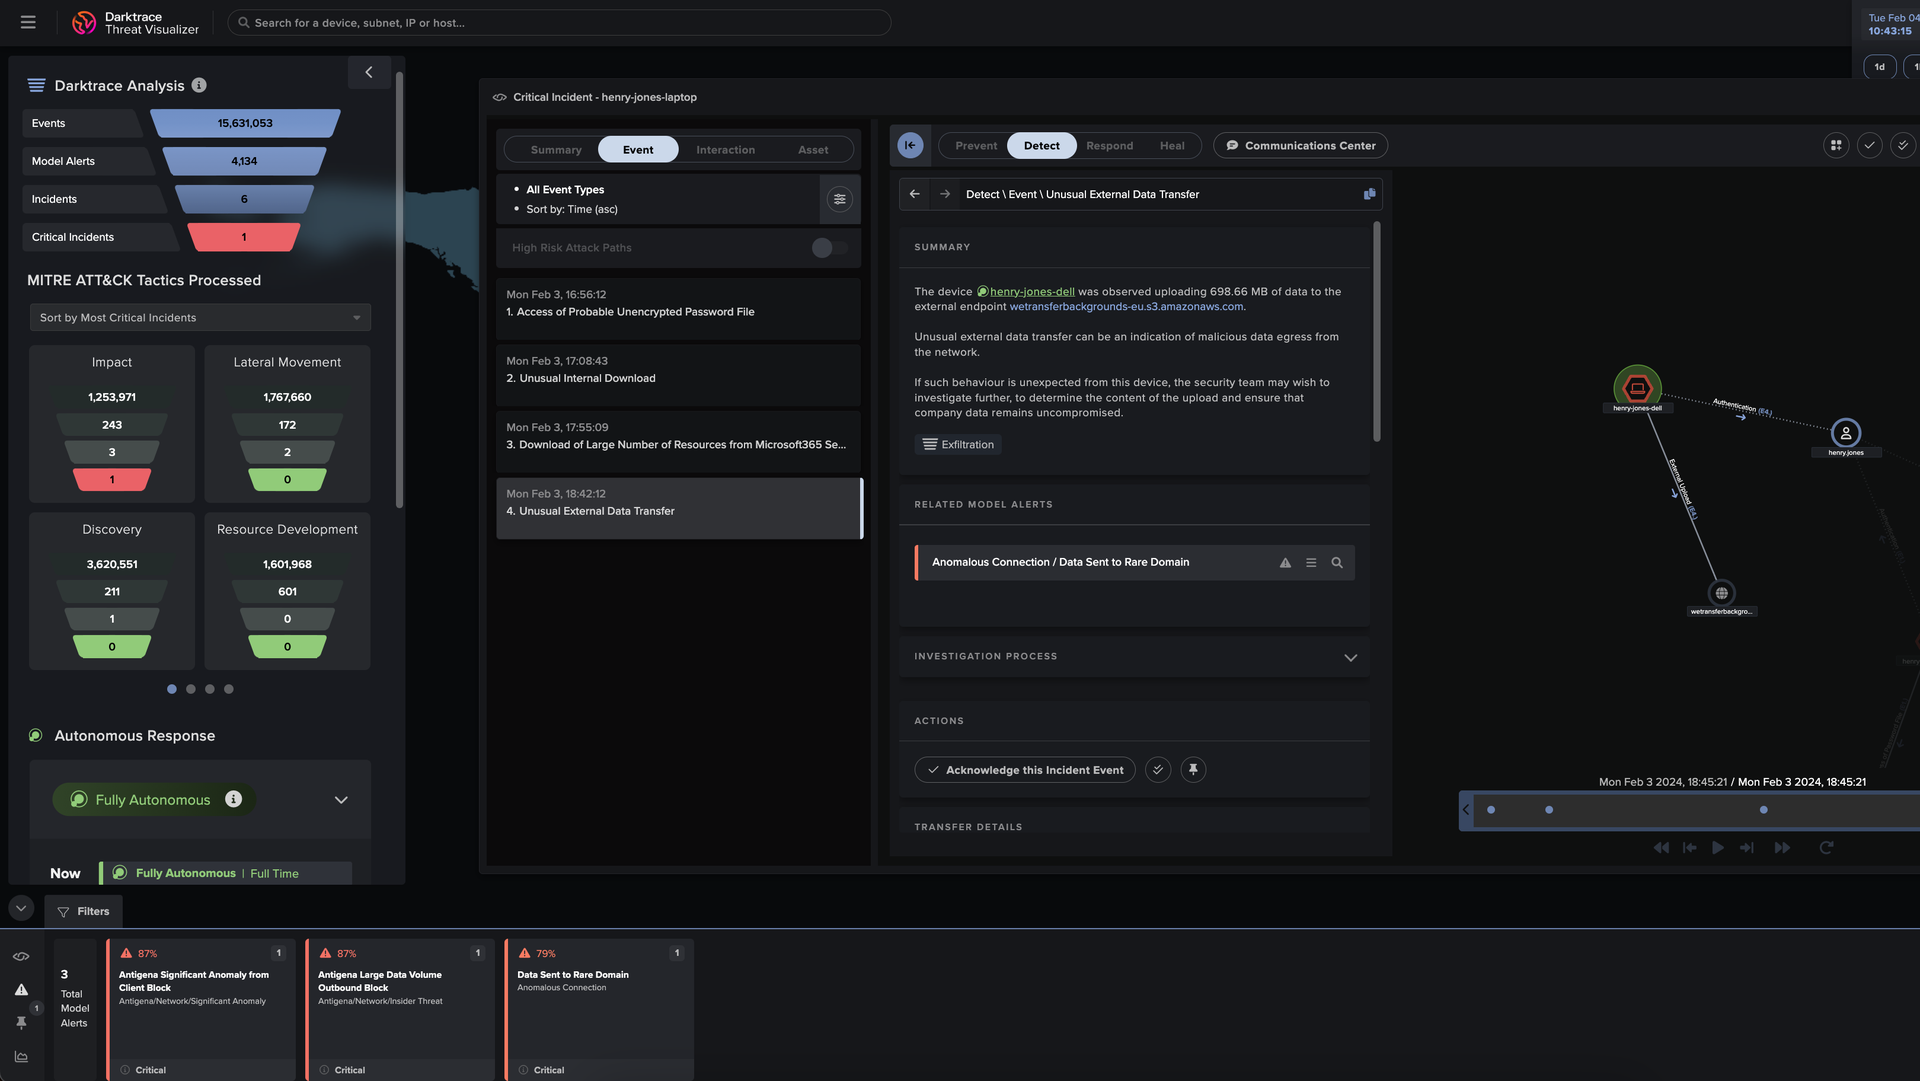Screen dimensions: 1920x1081
Task: Select the 1d time range toggle
Action: [x=1880, y=67]
